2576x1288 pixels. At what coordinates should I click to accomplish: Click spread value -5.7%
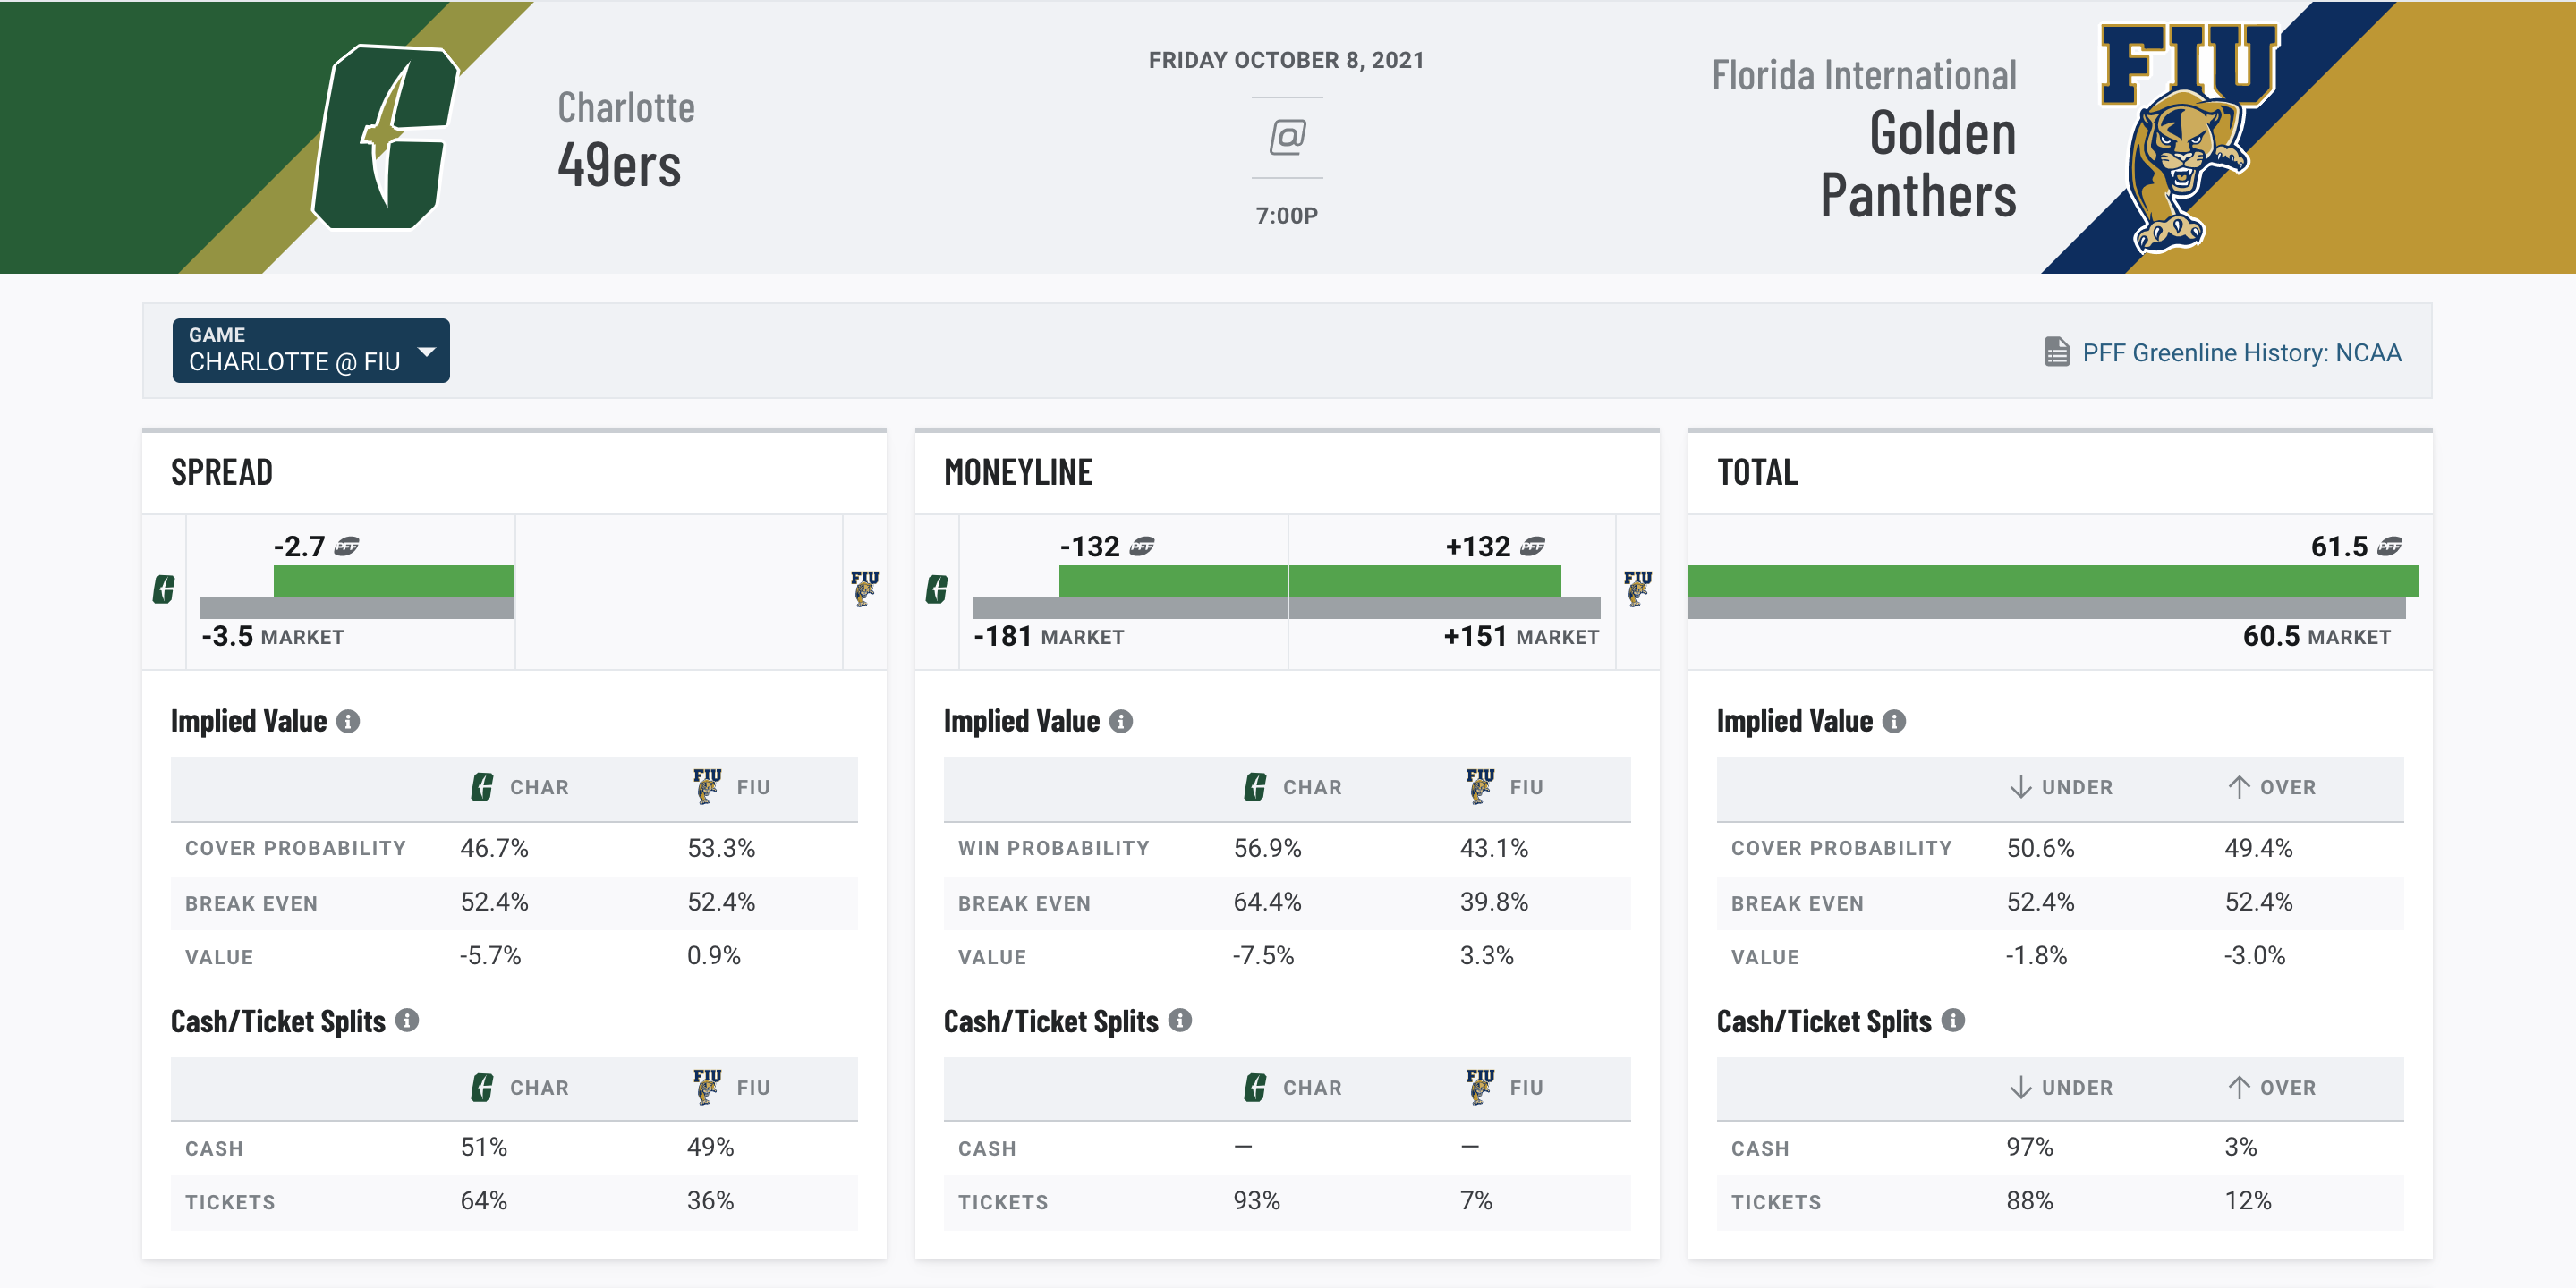pyautogui.click(x=491, y=955)
